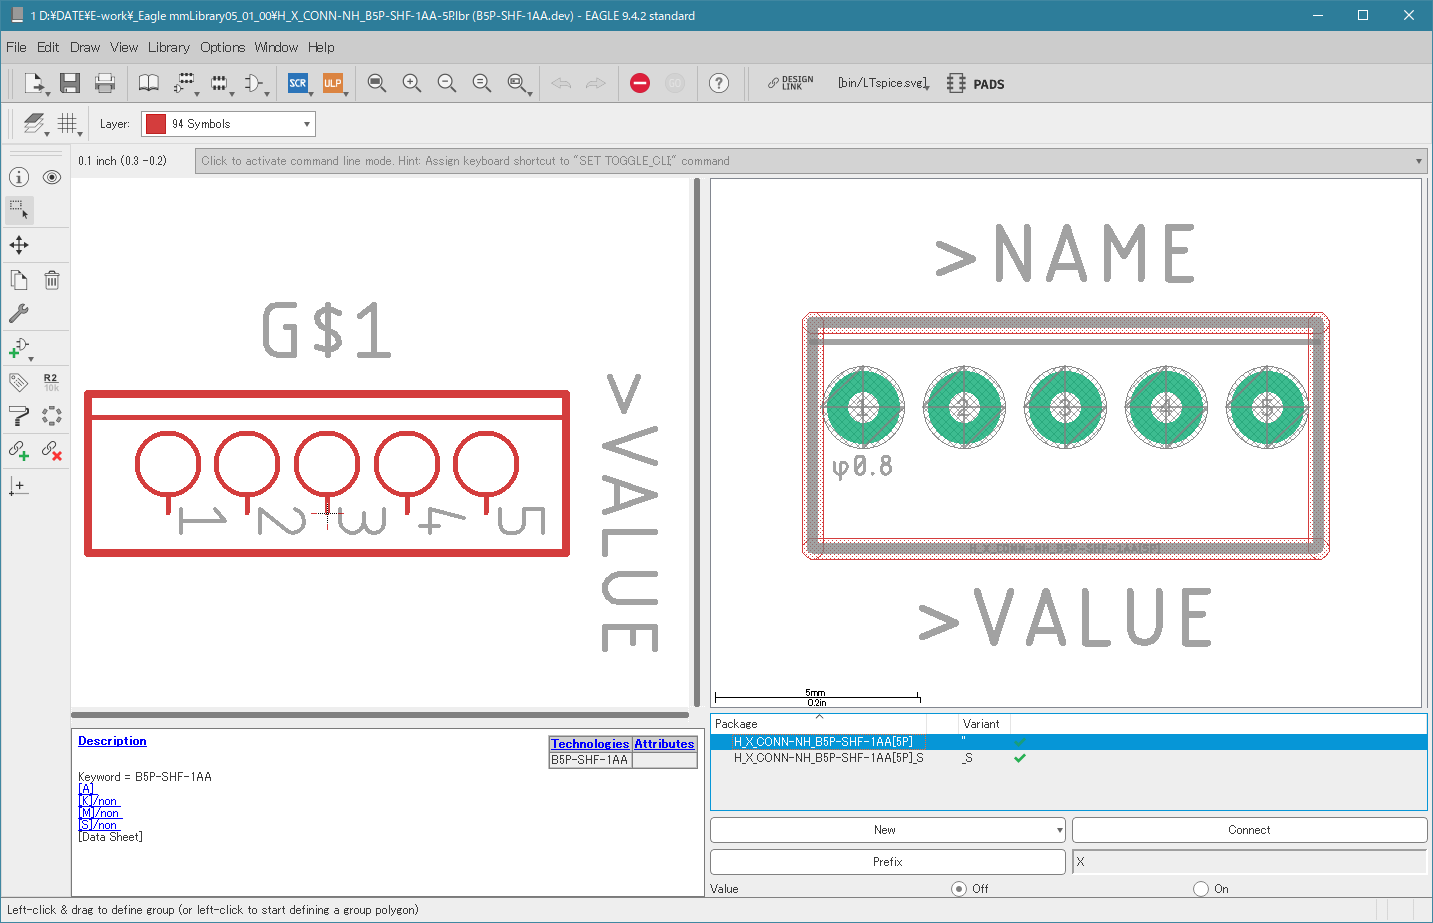1433x923 pixels.
Task: Click the Zoom to fit icon
Action: (x=377, y=83)
